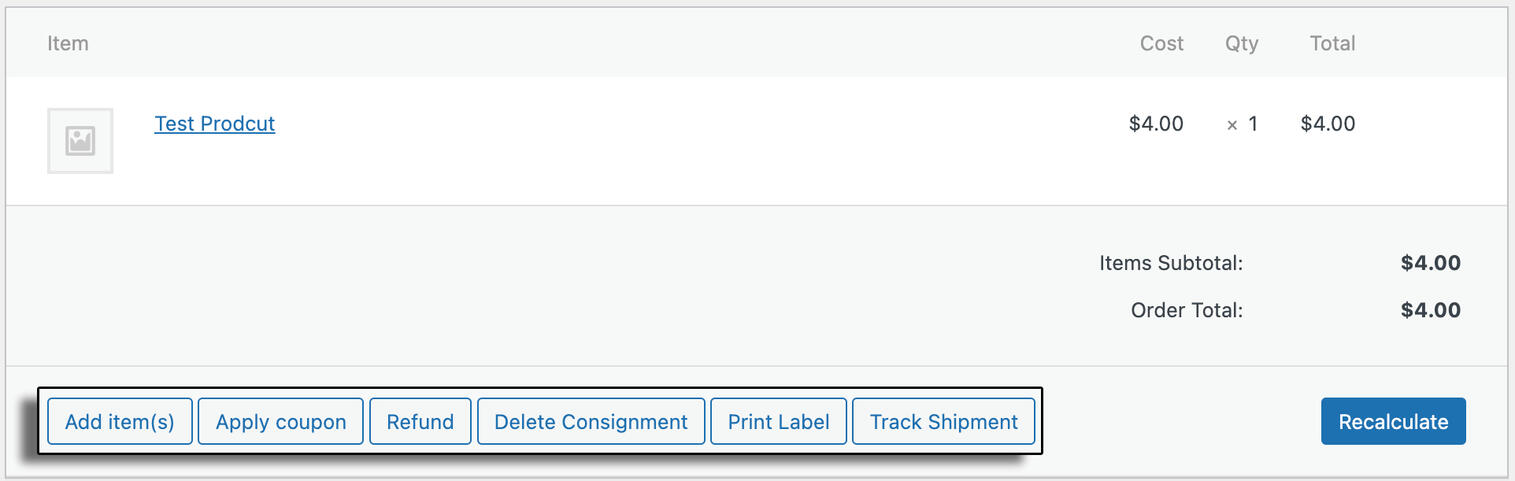Click the Total column header

[x=1332, y=44]
